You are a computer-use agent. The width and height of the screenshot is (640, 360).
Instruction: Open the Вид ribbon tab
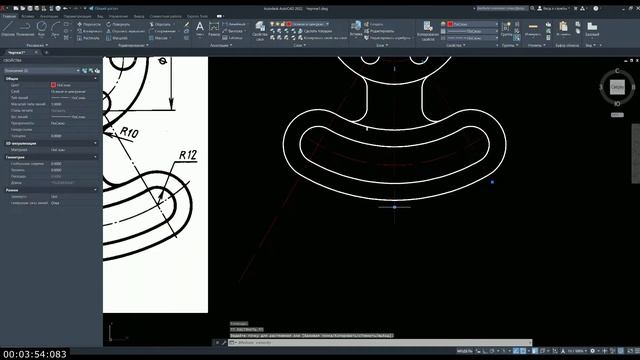point(100,16)
